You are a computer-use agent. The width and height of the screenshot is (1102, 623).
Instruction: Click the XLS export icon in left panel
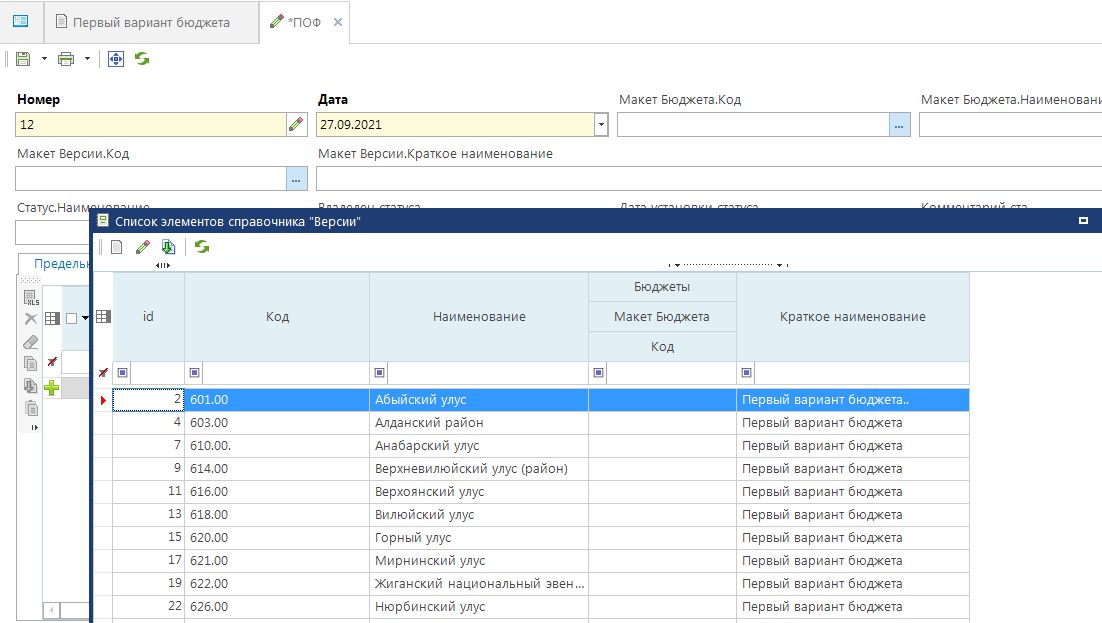30,297
